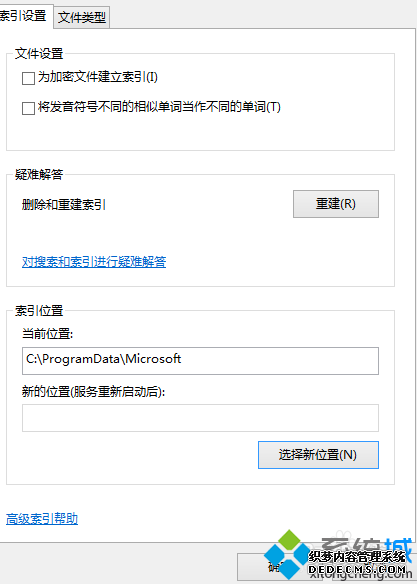The width and height of the screenshot is (417, 584).
Task: Click the 选择新位置(N) button
Action: [x=318, y=455]
